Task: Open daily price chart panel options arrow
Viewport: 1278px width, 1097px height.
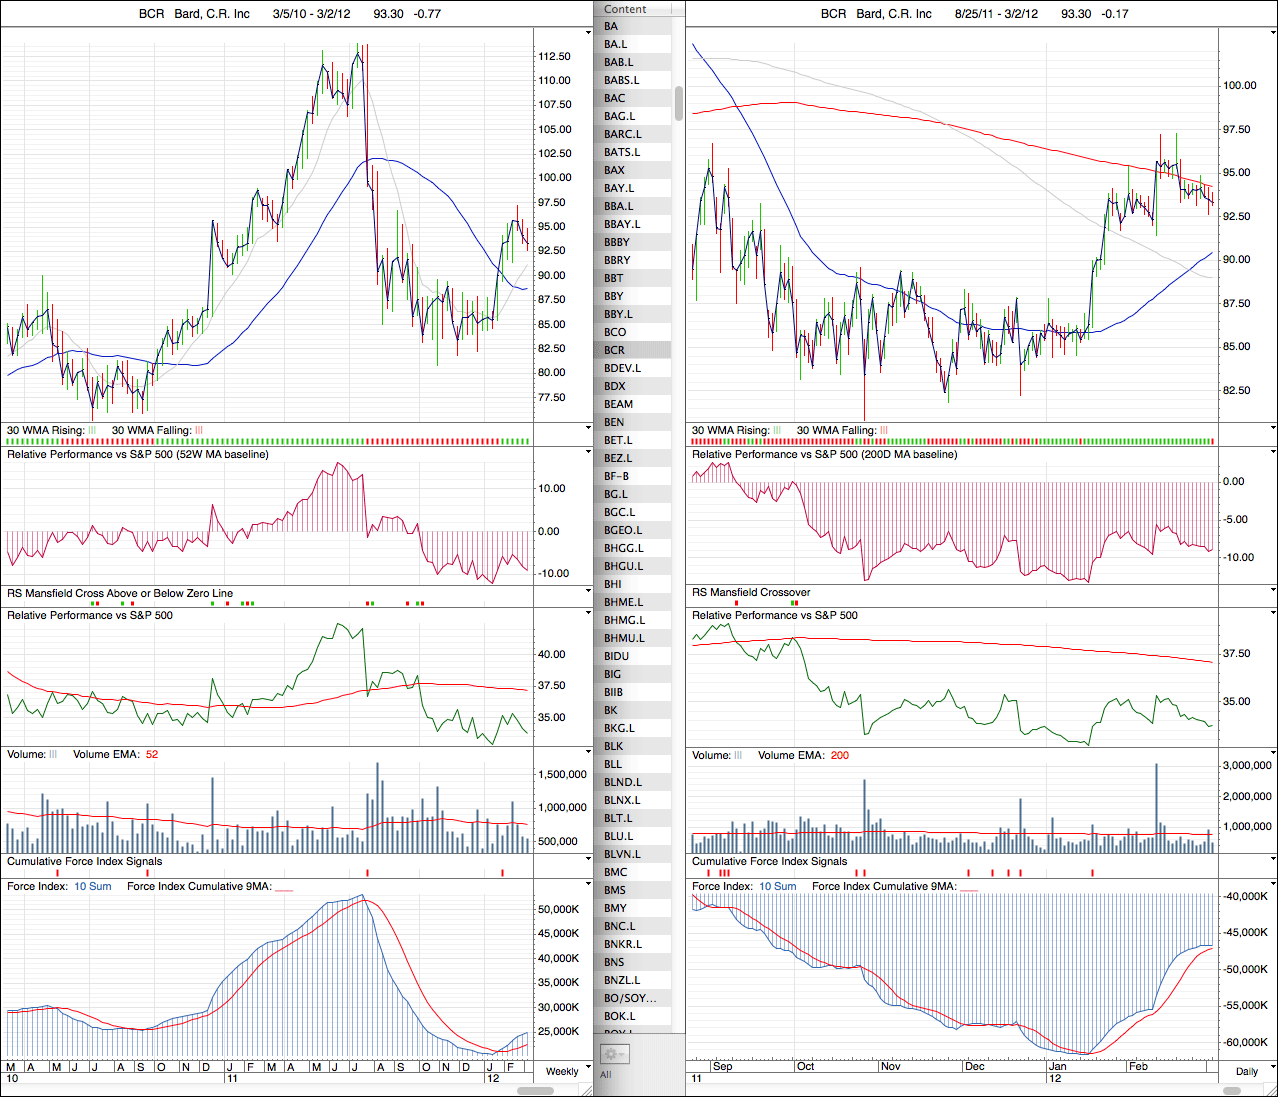Action: (1272, 33)
